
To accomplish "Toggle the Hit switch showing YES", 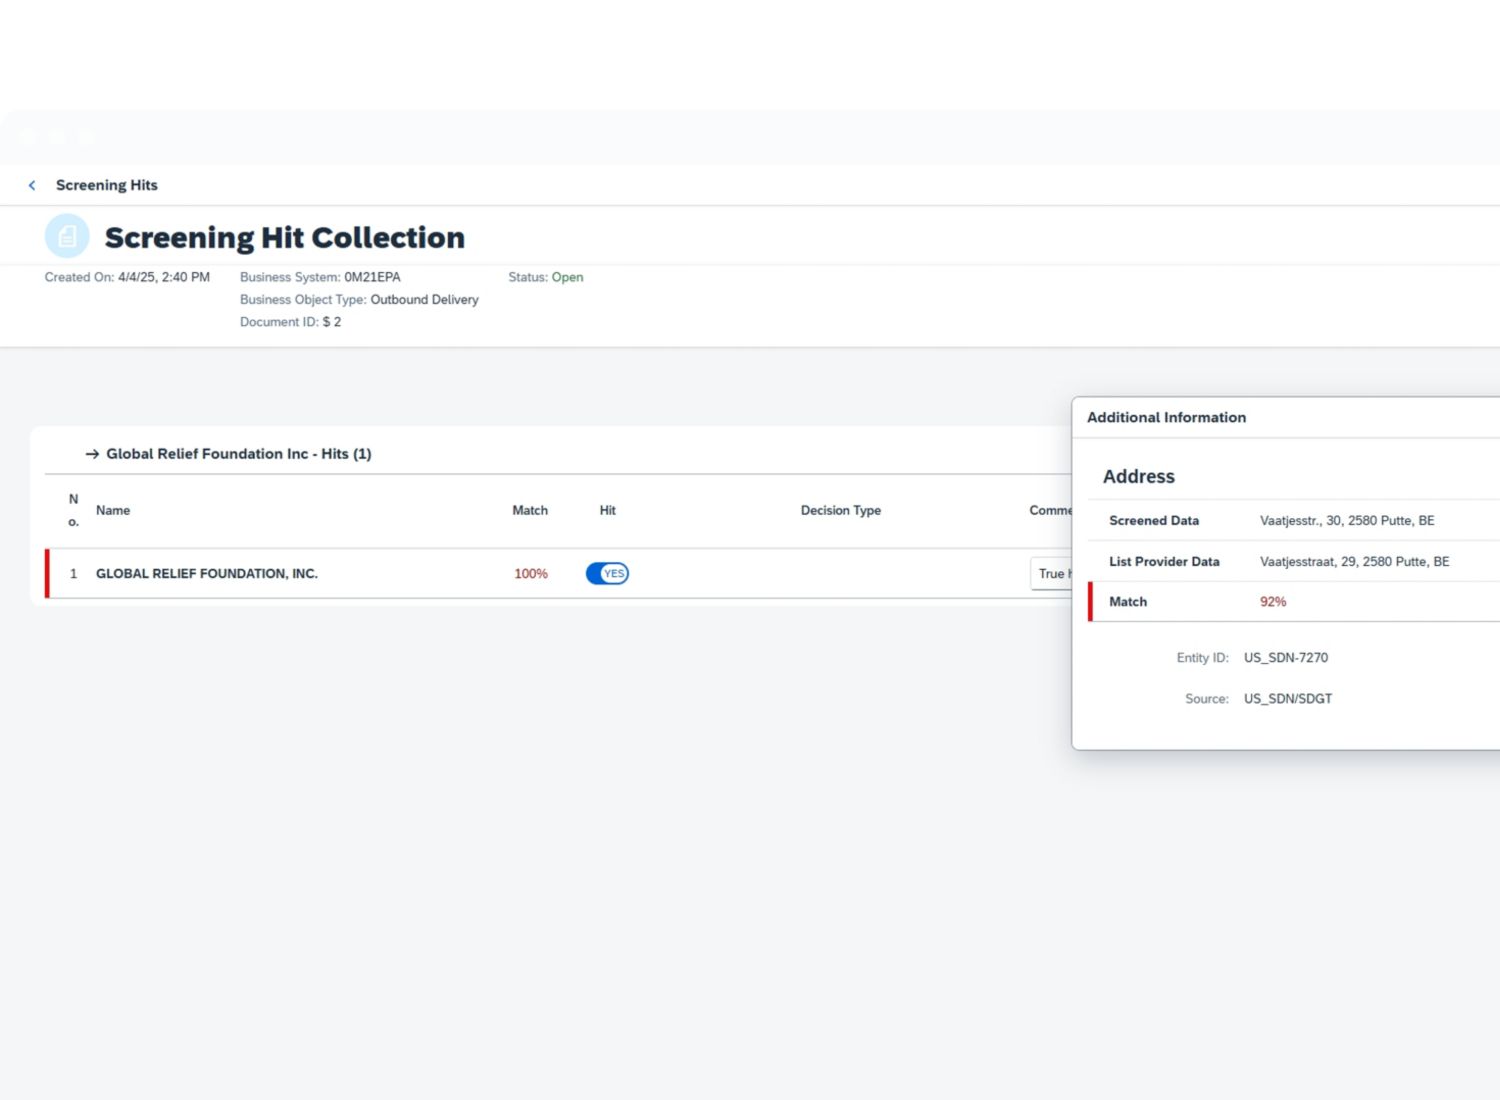I will point(607,574).
